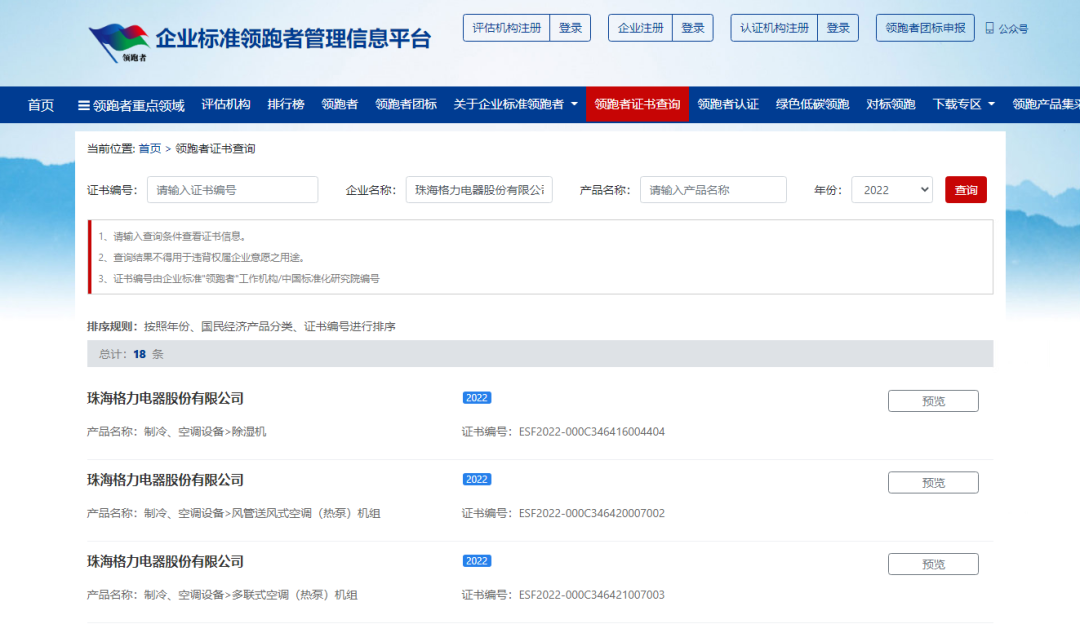Screen dimensions: 1080x624
Task: Open 领跑者重点领域 hamburger menu icon
Action: [x=84, y=105]
